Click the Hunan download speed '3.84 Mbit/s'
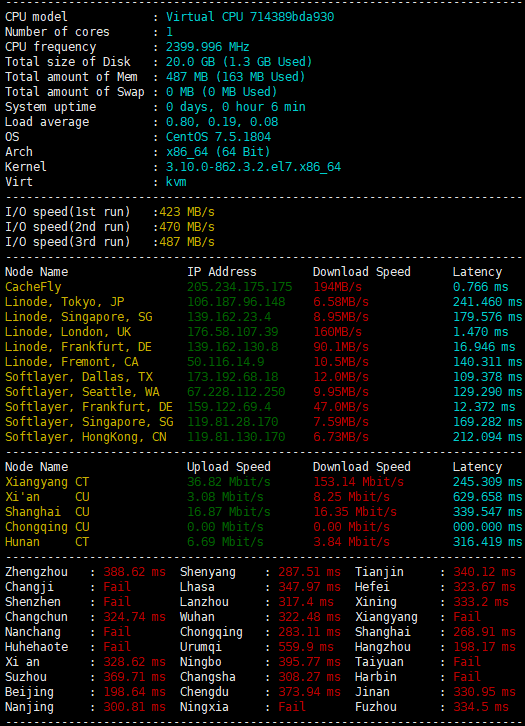This screenshot has width=525, height=726. tap(352, 542)
